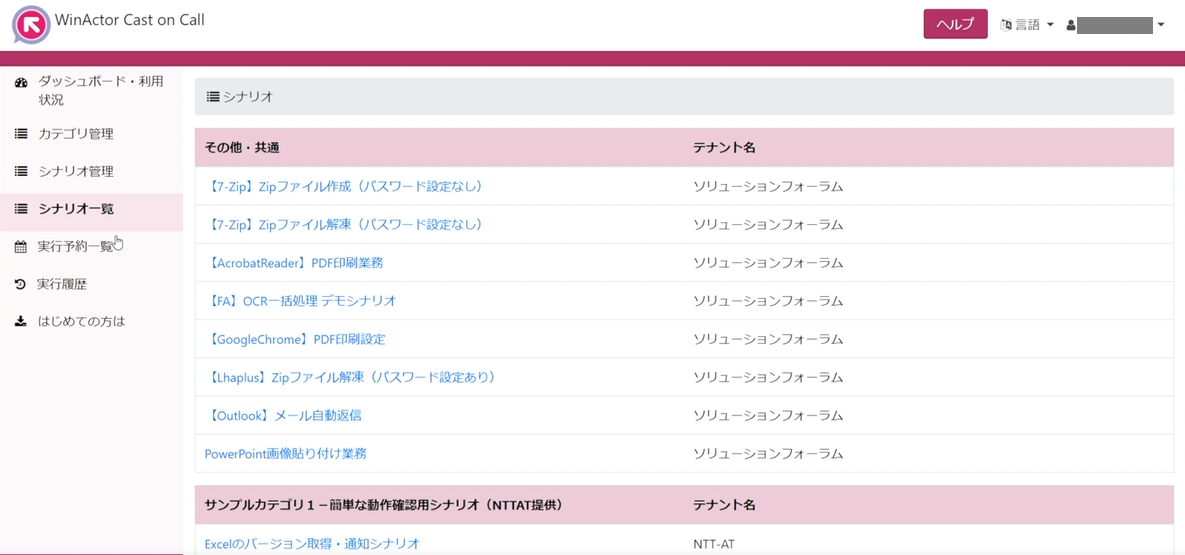Click the WinActor Cast on Call logo

click(x=32, y=24)
